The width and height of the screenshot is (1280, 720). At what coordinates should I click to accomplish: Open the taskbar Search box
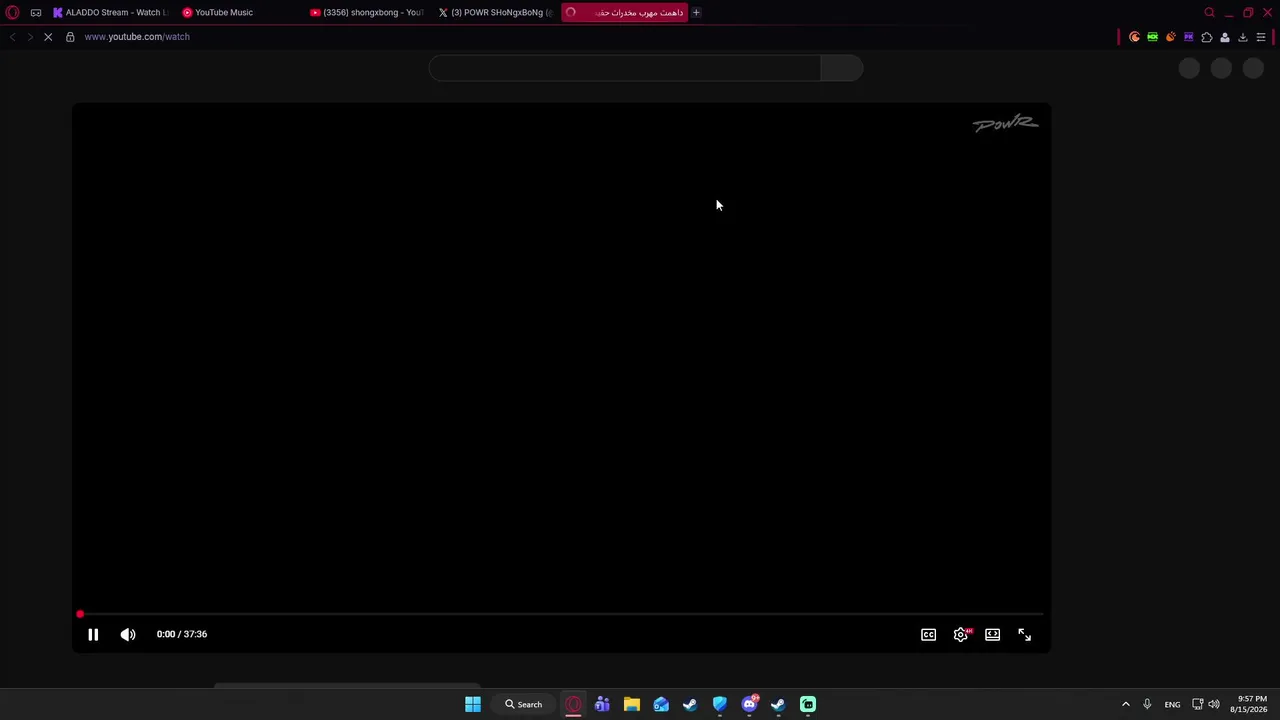pyautogui.click(x=524, y=704)
